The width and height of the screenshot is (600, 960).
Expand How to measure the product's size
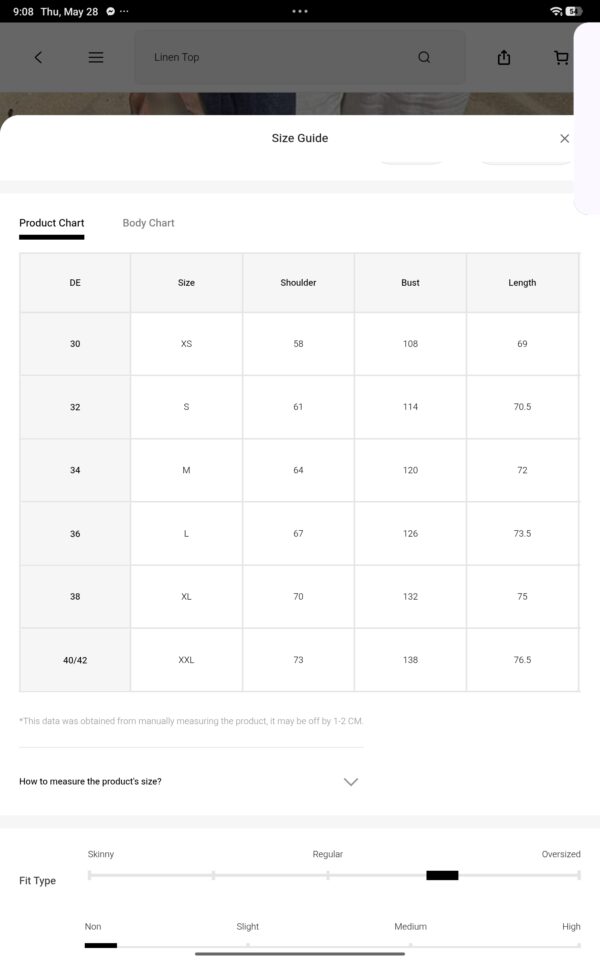[189, 781]
